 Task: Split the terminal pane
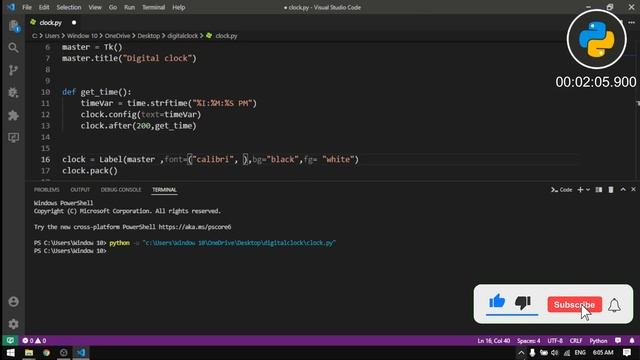point(599,190)
